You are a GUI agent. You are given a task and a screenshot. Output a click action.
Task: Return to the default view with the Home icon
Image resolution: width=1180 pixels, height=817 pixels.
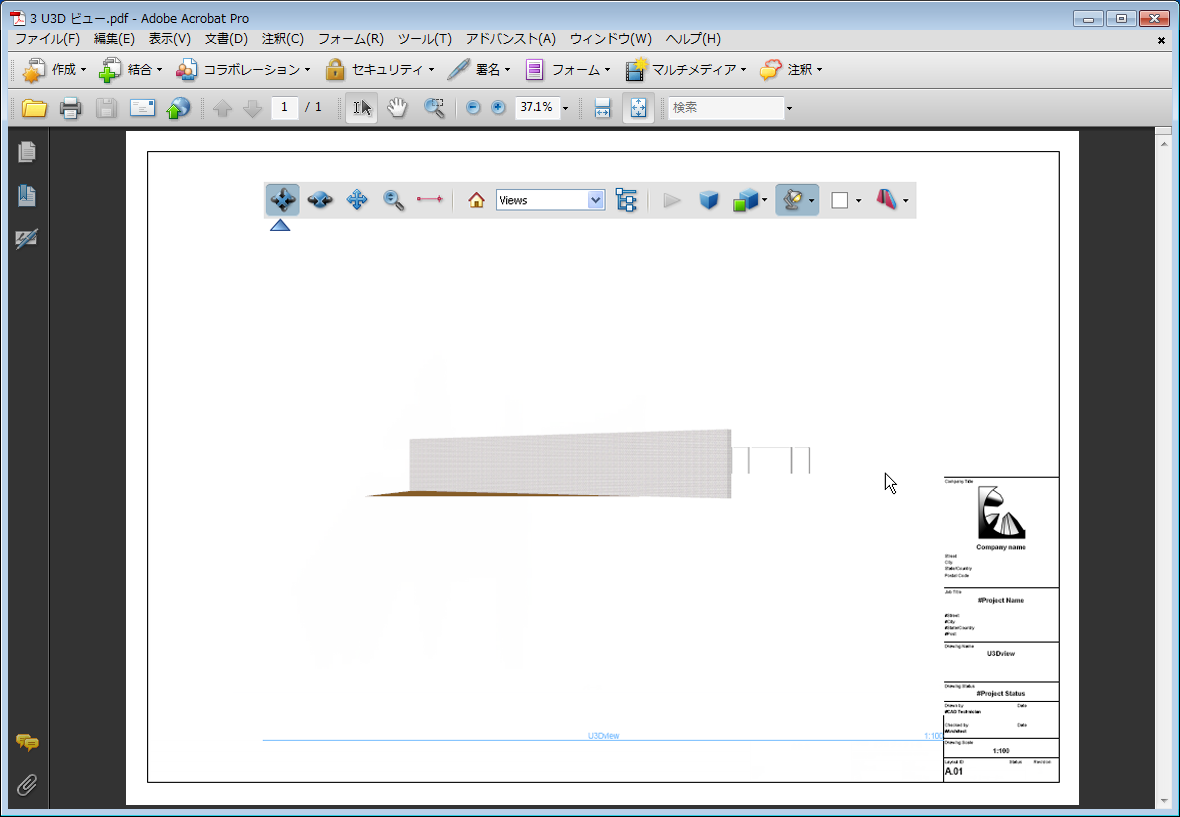point(475,200)
